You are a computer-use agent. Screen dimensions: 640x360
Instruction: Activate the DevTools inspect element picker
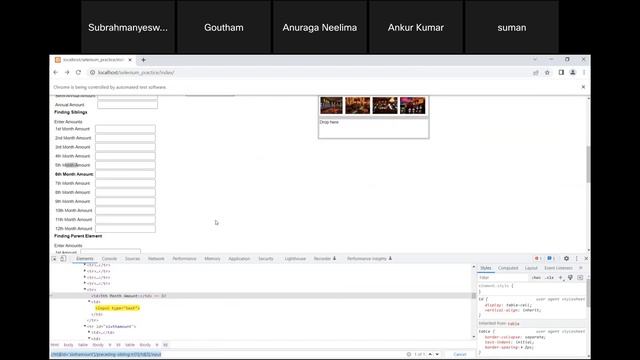tap(54, 259)
